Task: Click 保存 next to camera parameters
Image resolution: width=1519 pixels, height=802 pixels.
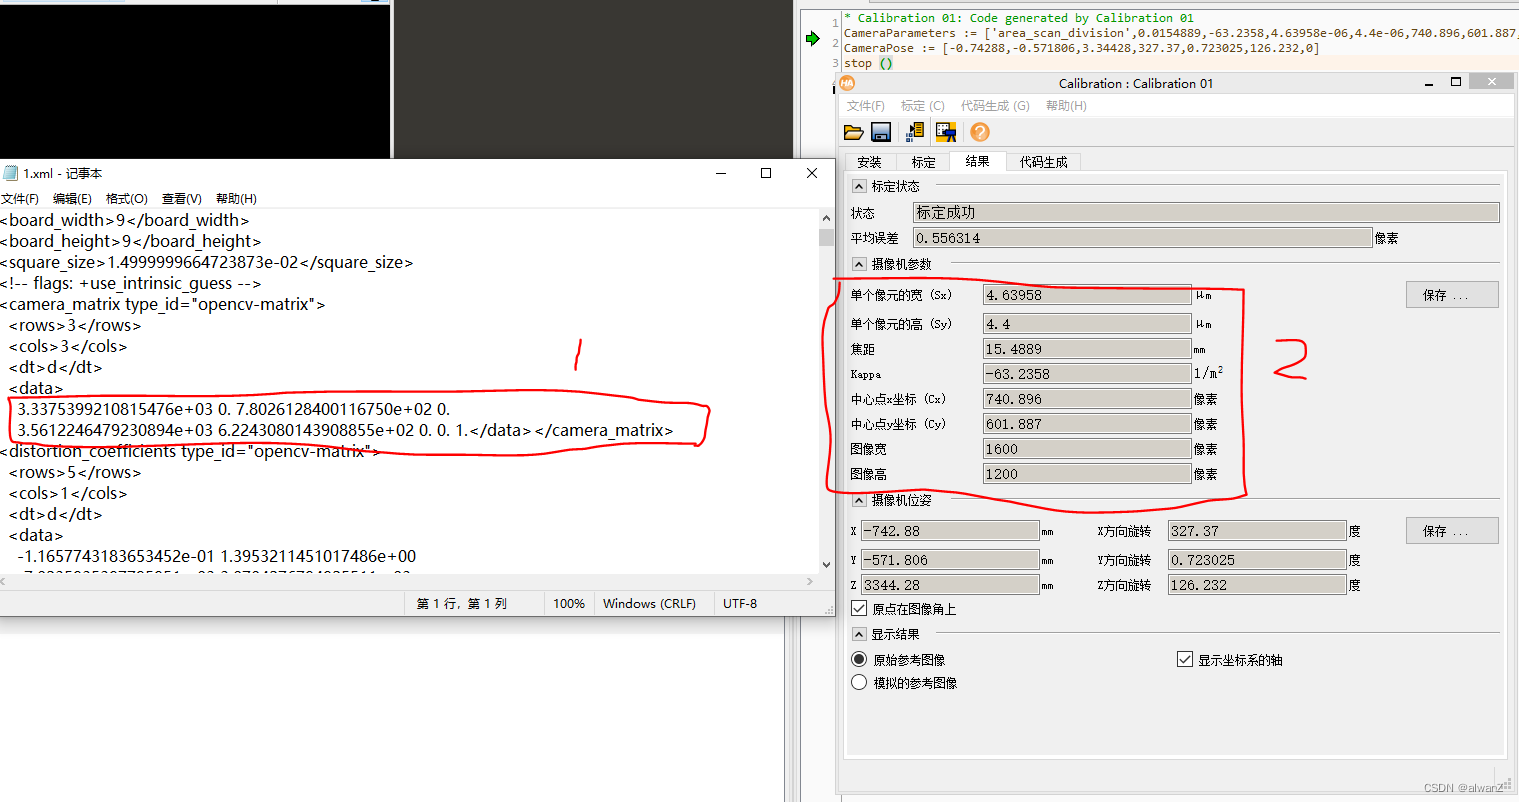Action: [x=1451, y=294]
